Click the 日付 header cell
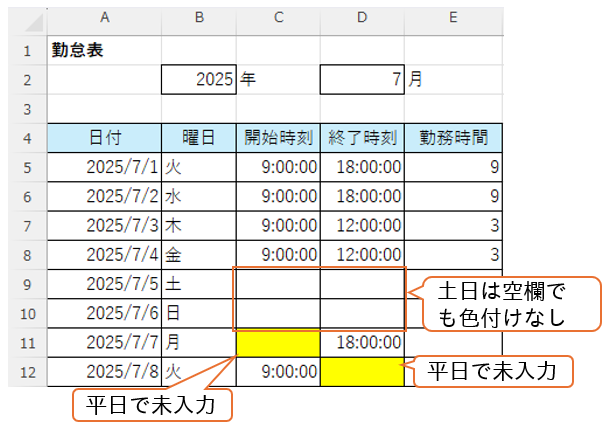Screen dimensions: 606x423 pos(104,138)
